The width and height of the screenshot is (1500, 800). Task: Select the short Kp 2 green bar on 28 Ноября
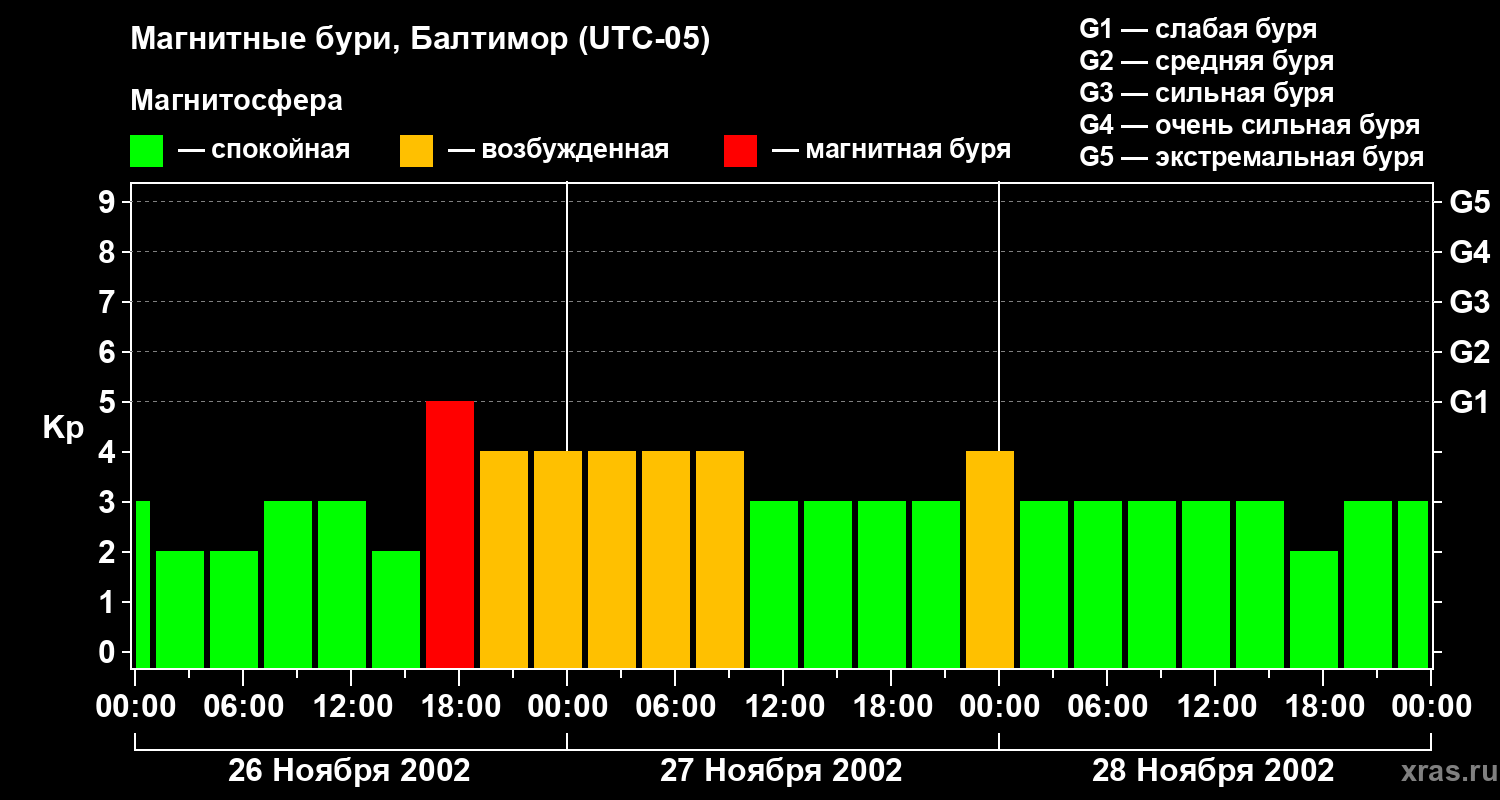pyautogui.click(x=1314, y=609)
